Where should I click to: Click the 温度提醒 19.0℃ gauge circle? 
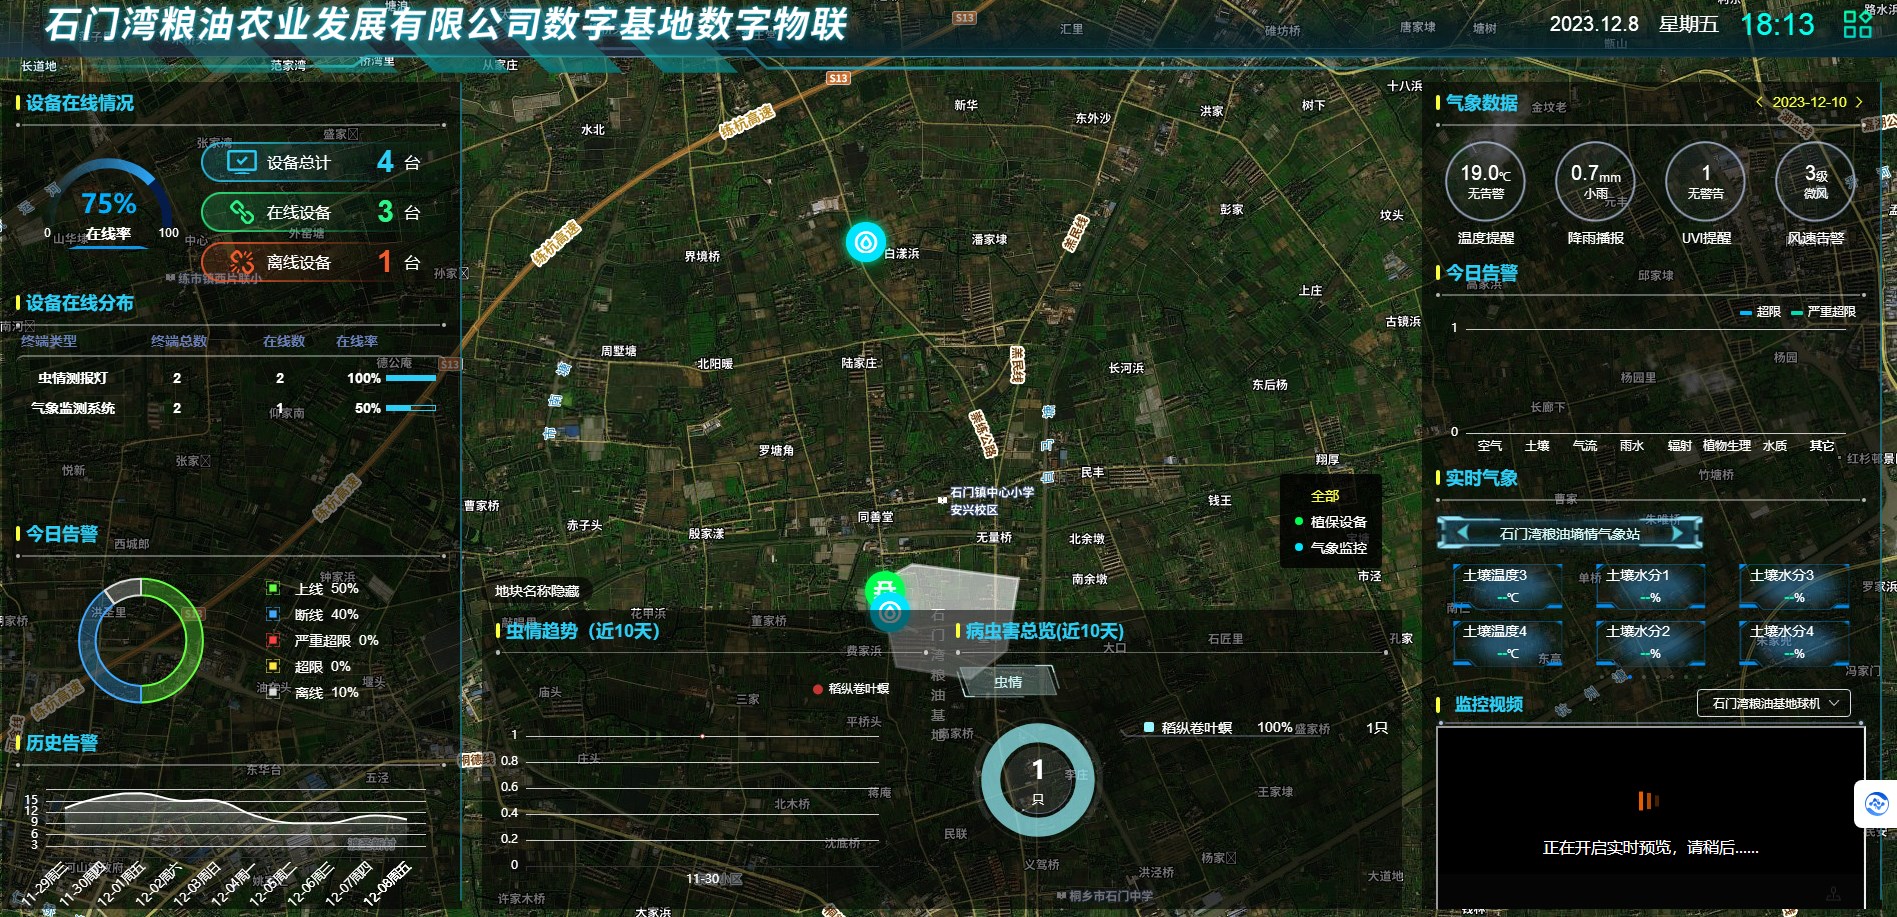pos(1485,181)
